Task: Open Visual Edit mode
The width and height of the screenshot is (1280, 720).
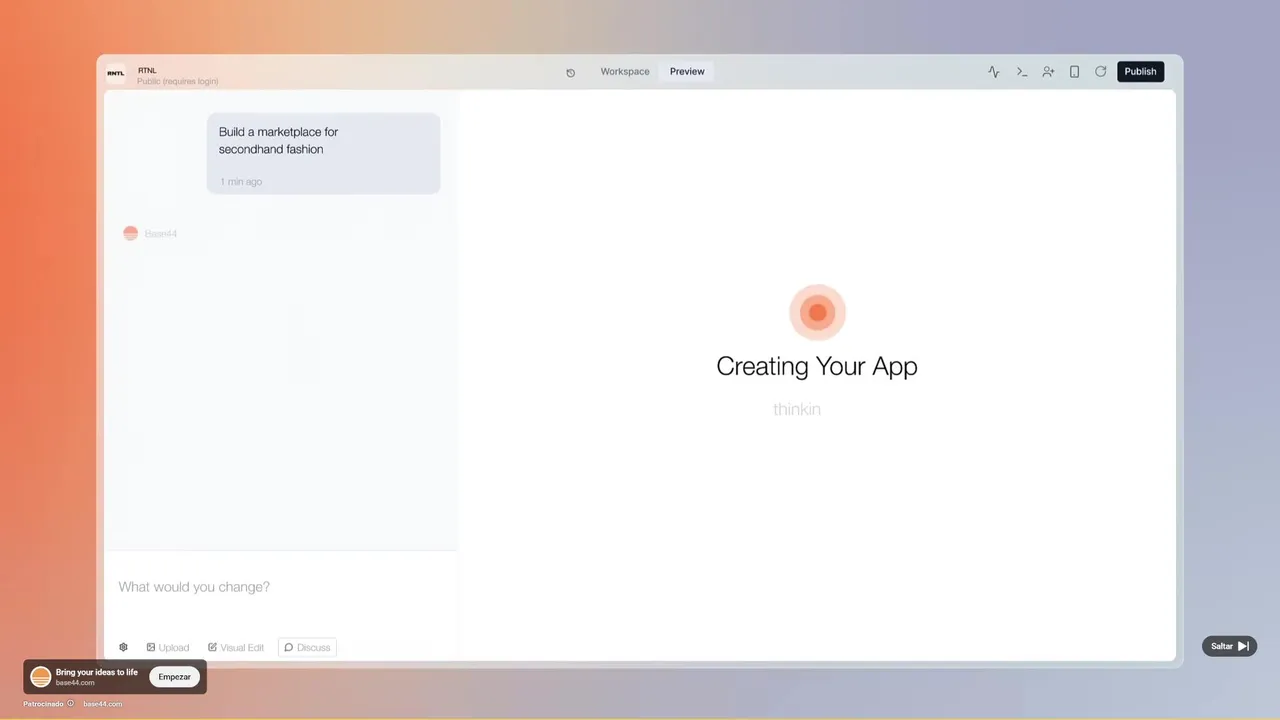Action: point(236,647)
